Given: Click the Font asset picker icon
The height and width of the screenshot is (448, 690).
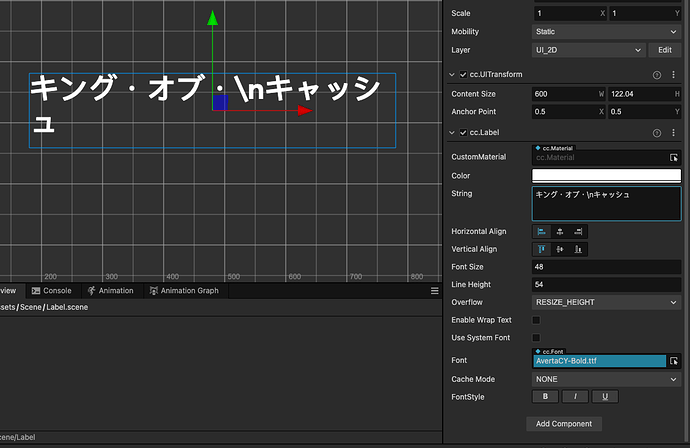Looking at the screenshot, I should (674, 360).
